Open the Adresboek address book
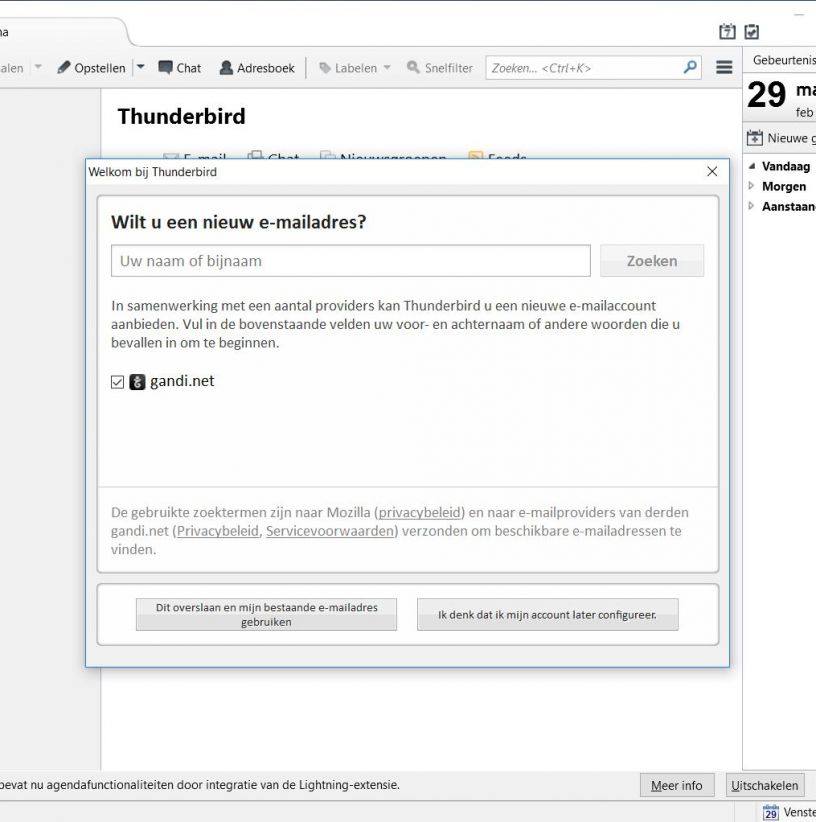816x822 pixels. coord(257,68)
